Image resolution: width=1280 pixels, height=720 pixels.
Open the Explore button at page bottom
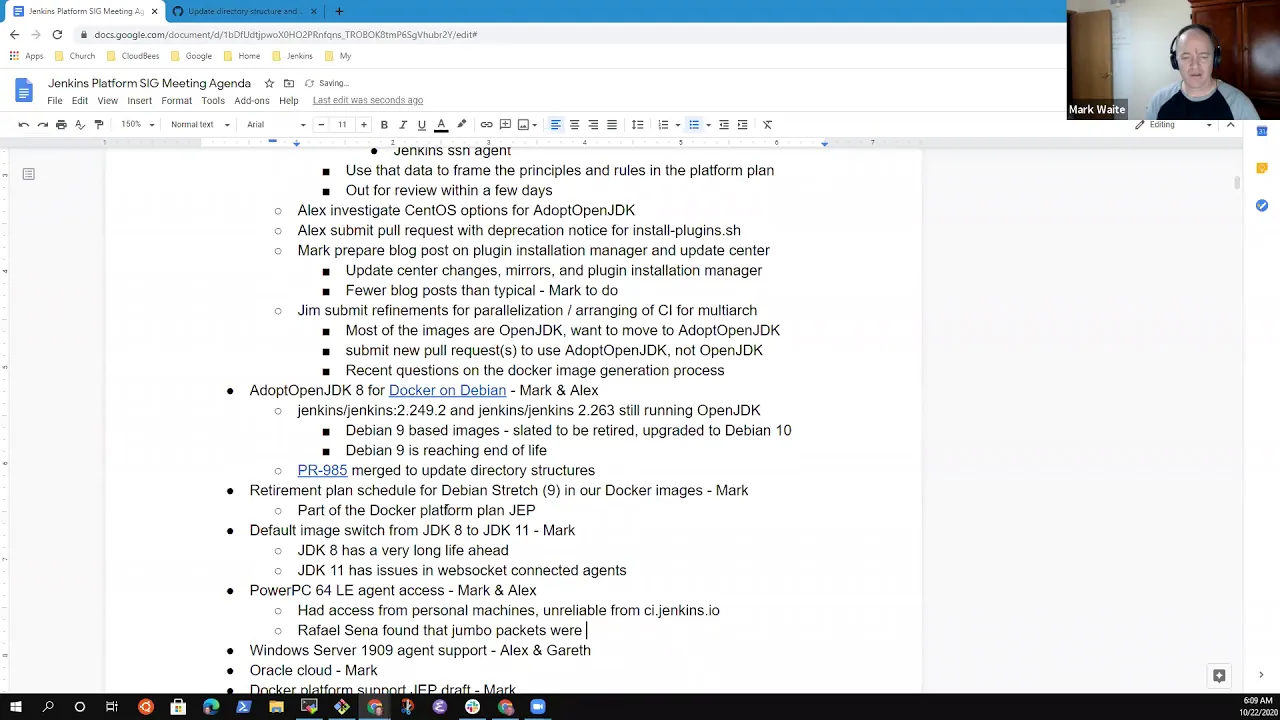click(1219, 676)
